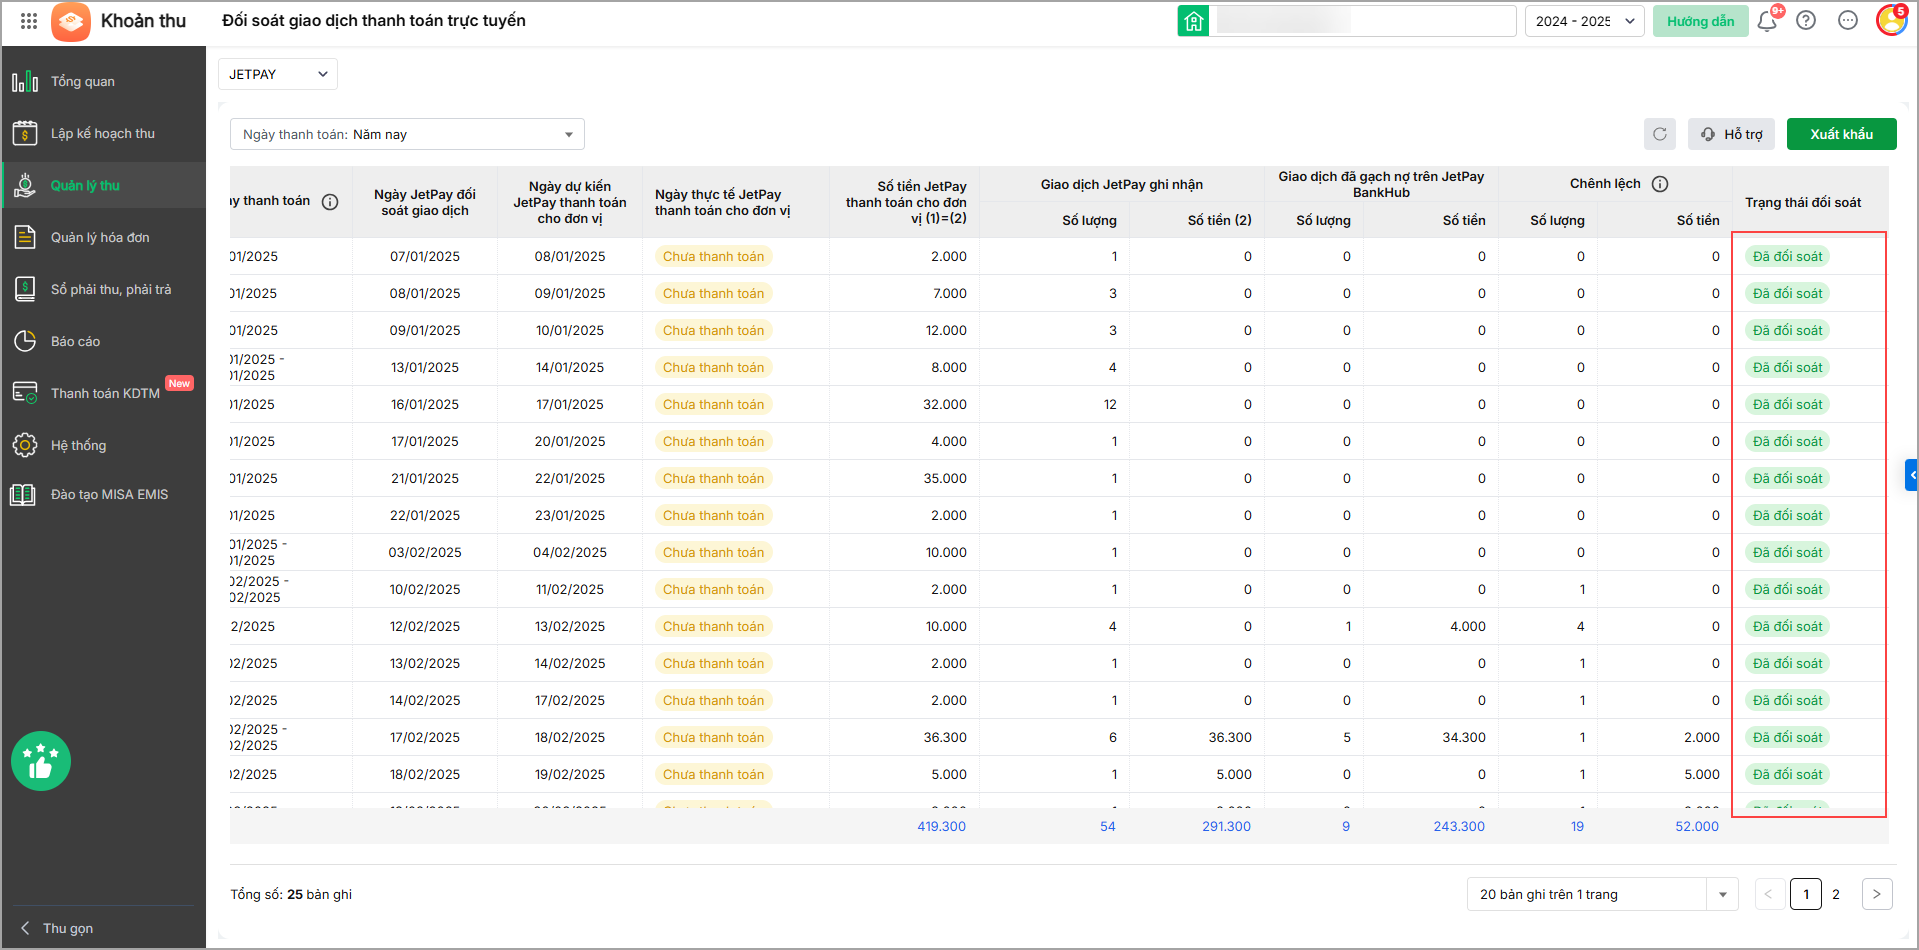1919x950 pixels.
Task: Open the notifications bell
Action: pyautogui.click(x=1766, y=21)
